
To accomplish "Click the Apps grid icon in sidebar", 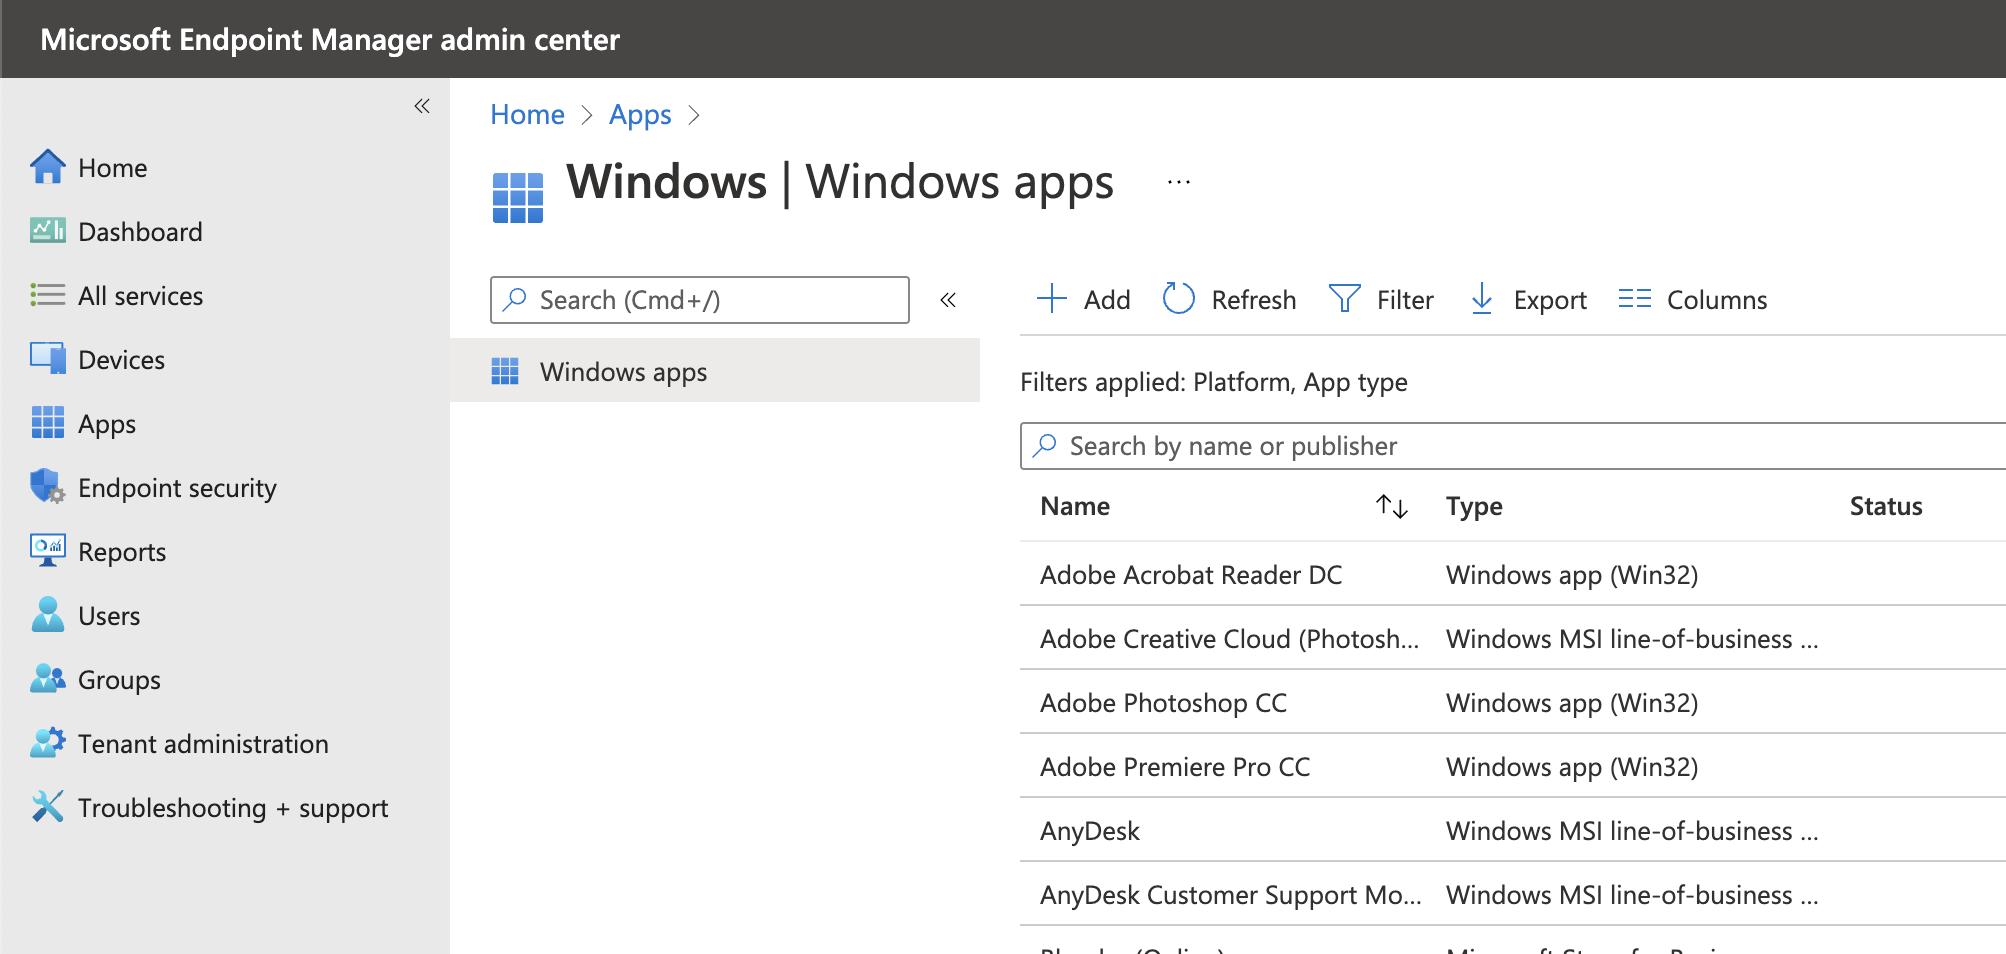I will (x=47, y=423).
